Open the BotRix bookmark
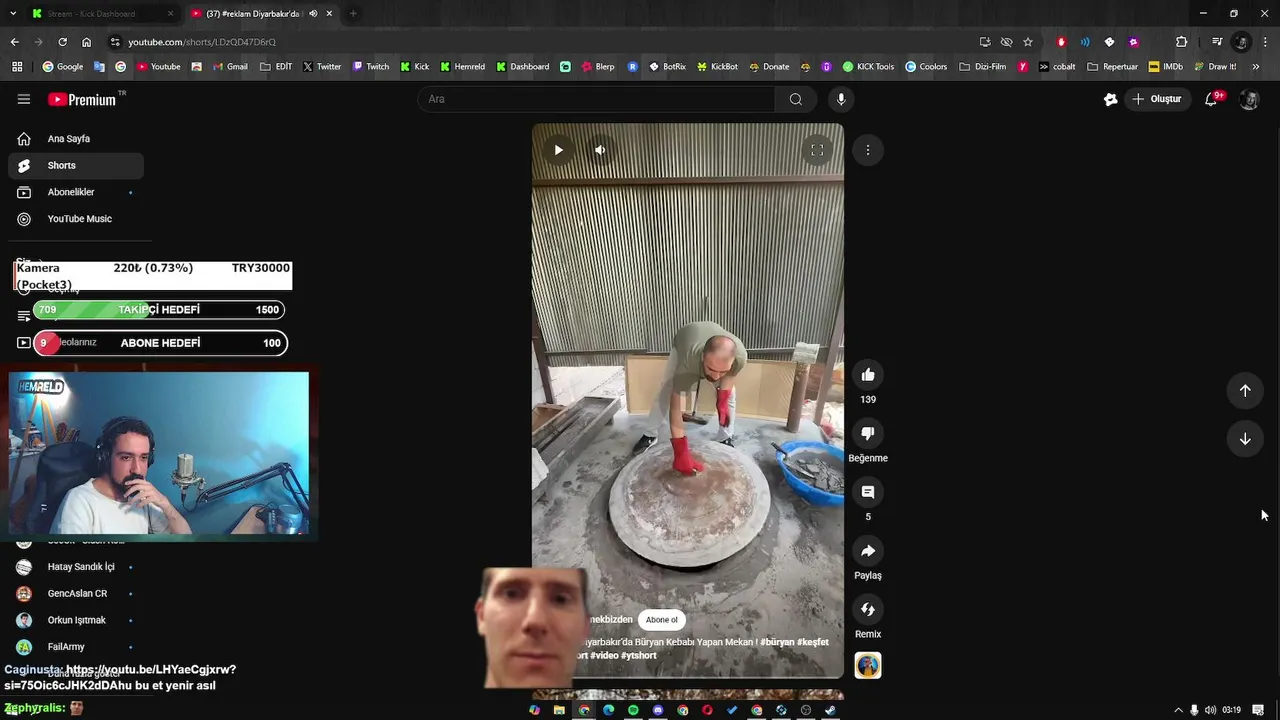Viewport: 1280px width, 720px height. (x=668, y=67)
